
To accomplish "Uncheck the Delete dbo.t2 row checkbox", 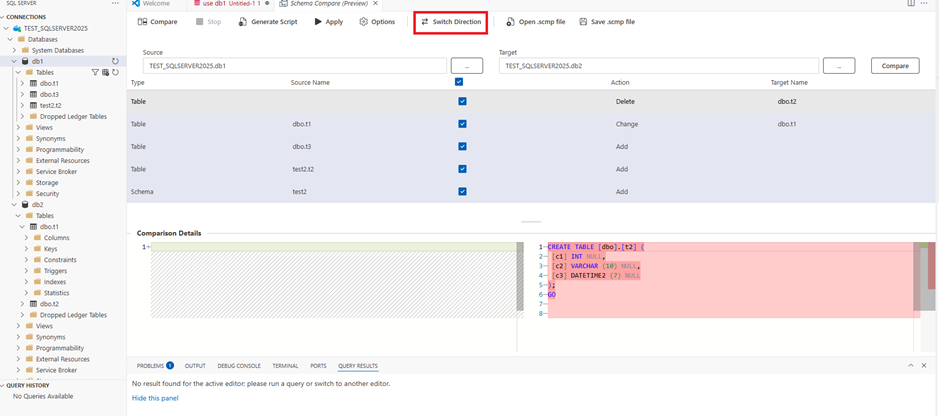I will pos(462,101).
